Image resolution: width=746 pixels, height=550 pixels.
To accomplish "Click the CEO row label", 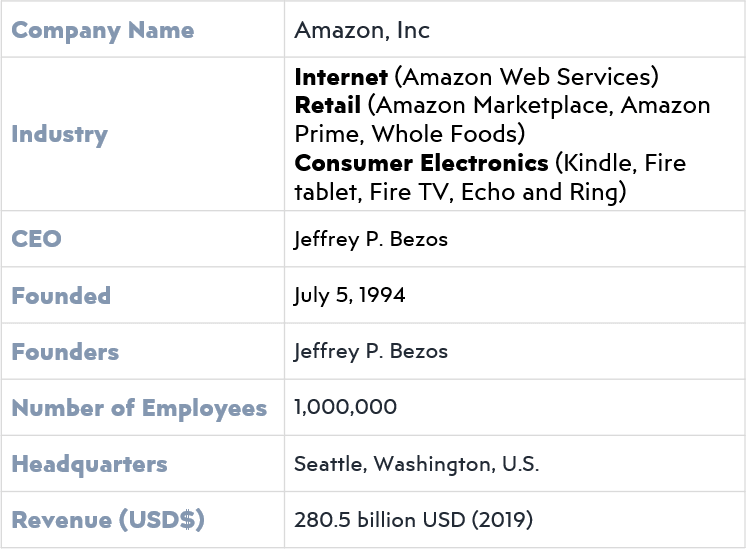I will (36, 239).
